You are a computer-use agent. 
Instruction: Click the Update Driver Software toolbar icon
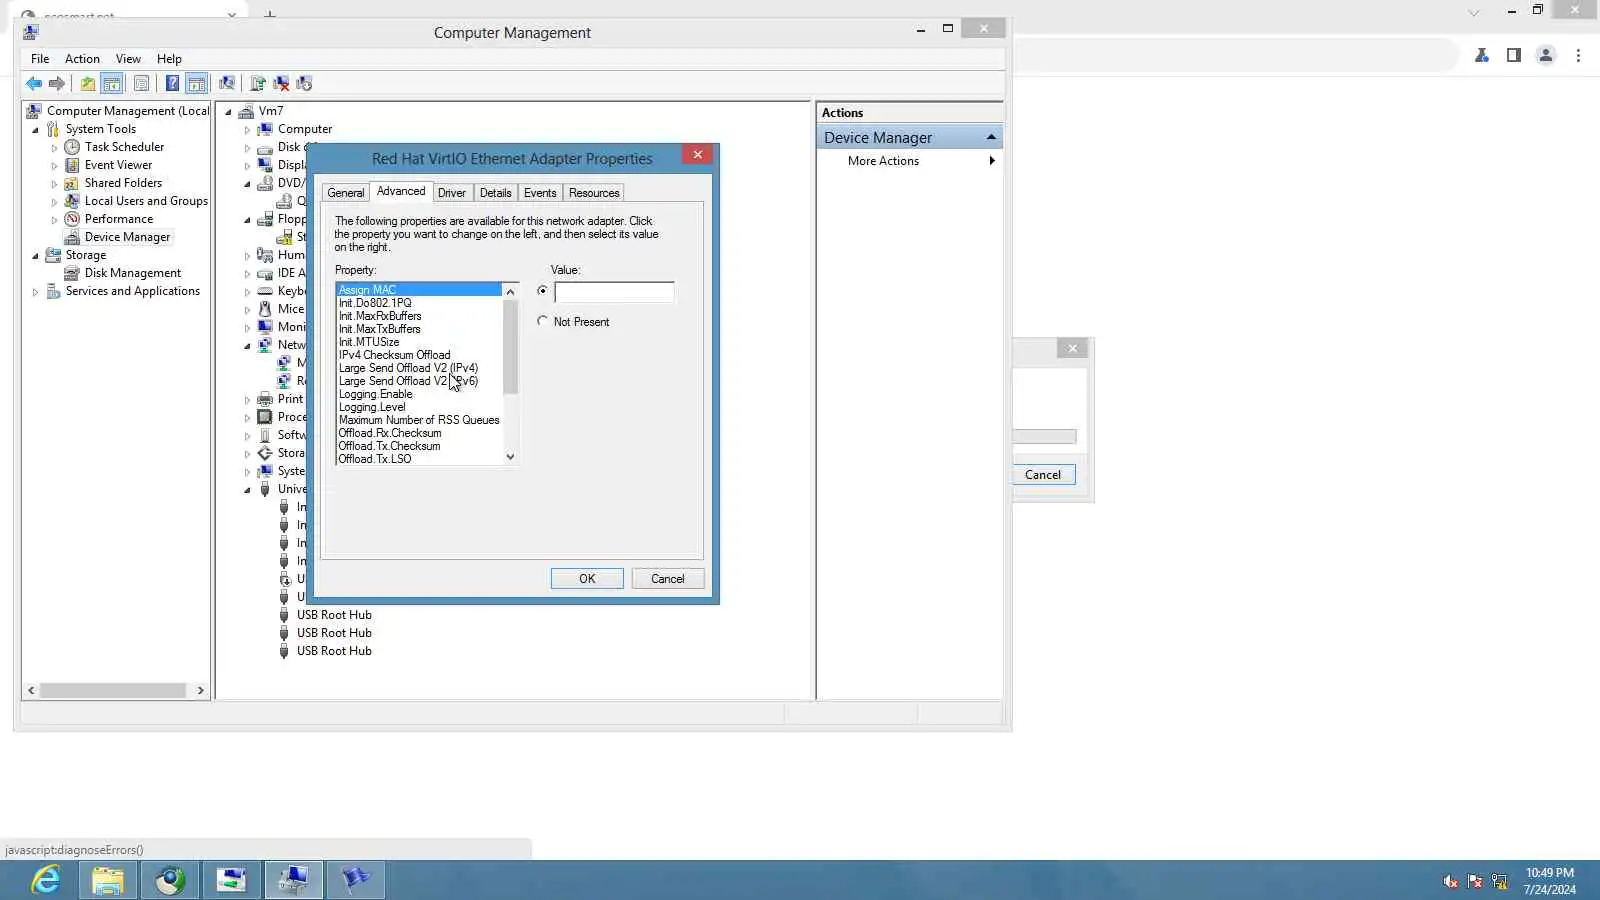pos(258,84)
